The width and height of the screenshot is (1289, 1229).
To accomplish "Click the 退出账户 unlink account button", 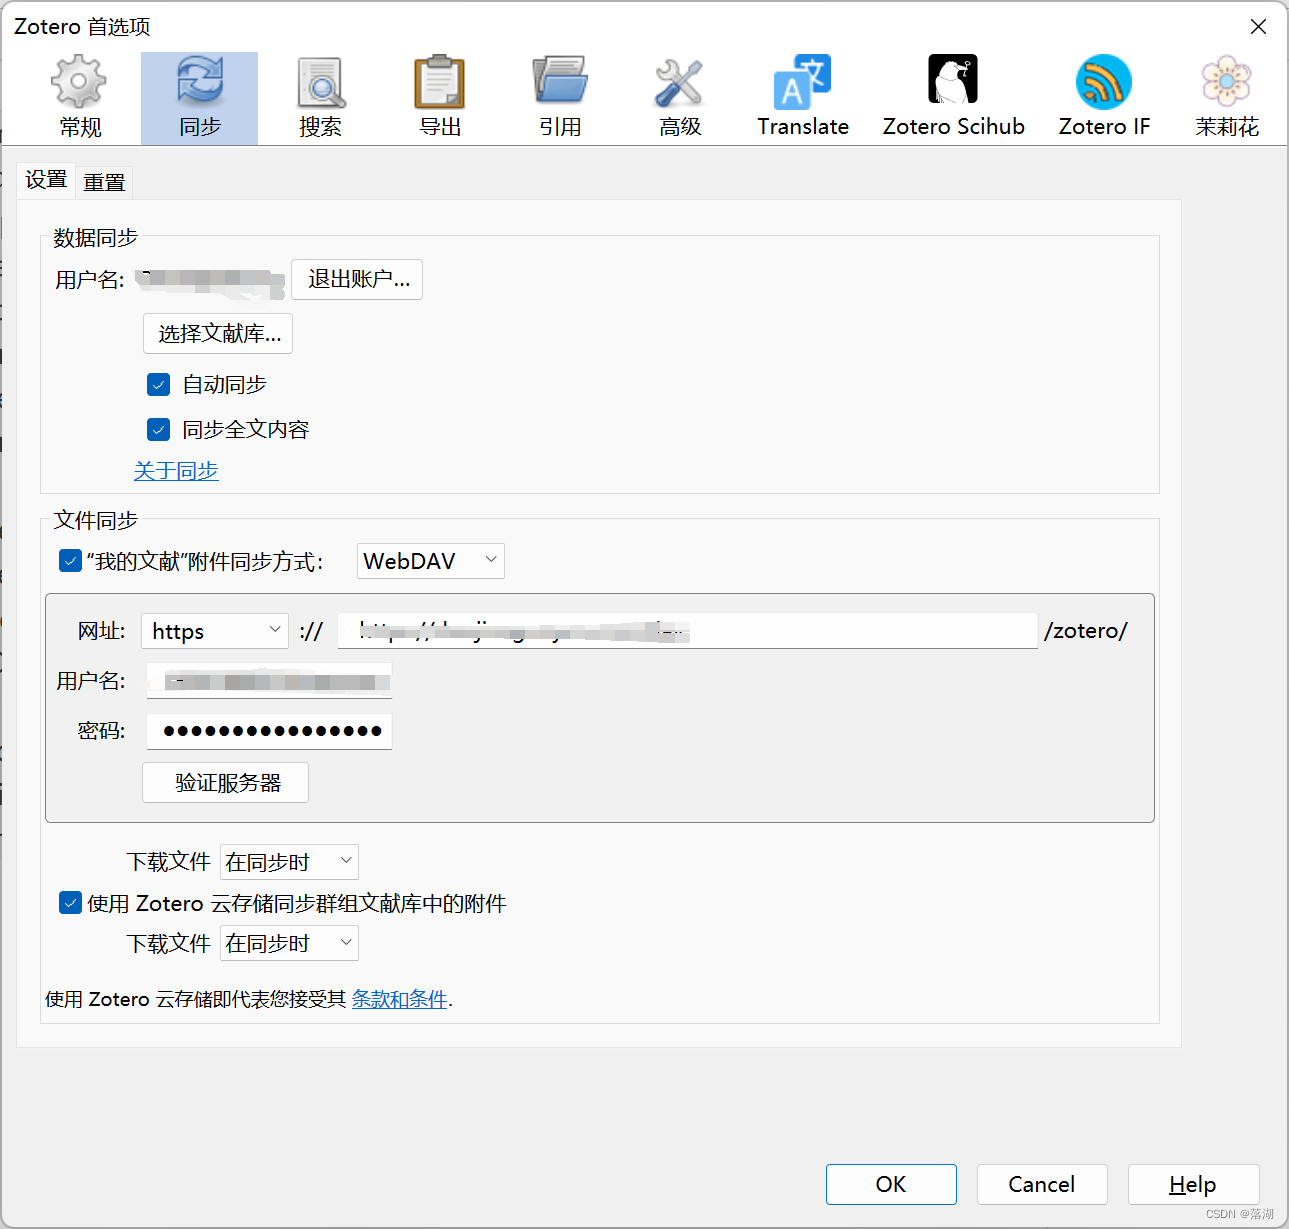I will point(357,279).
